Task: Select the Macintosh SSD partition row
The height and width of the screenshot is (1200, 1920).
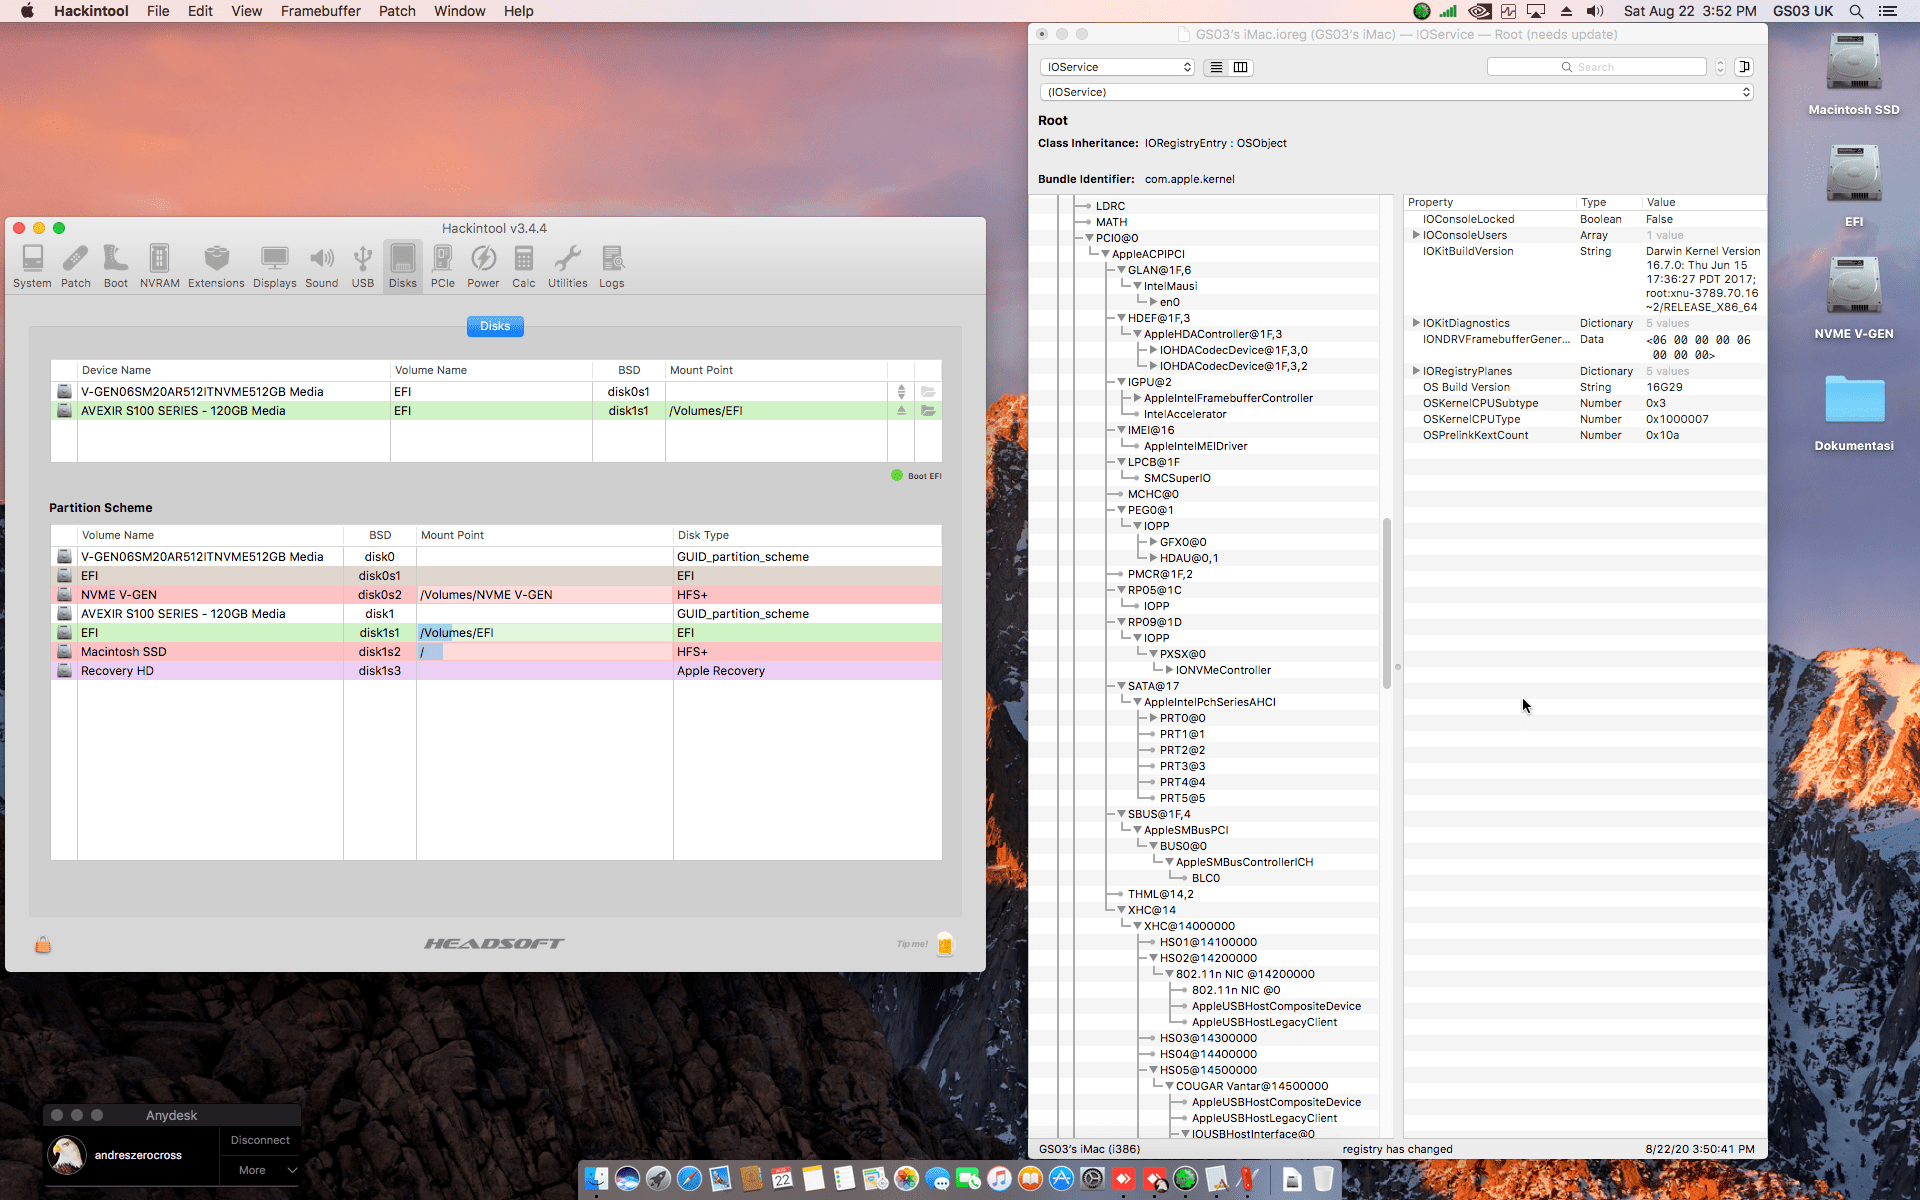Action: tap(496, 652)
